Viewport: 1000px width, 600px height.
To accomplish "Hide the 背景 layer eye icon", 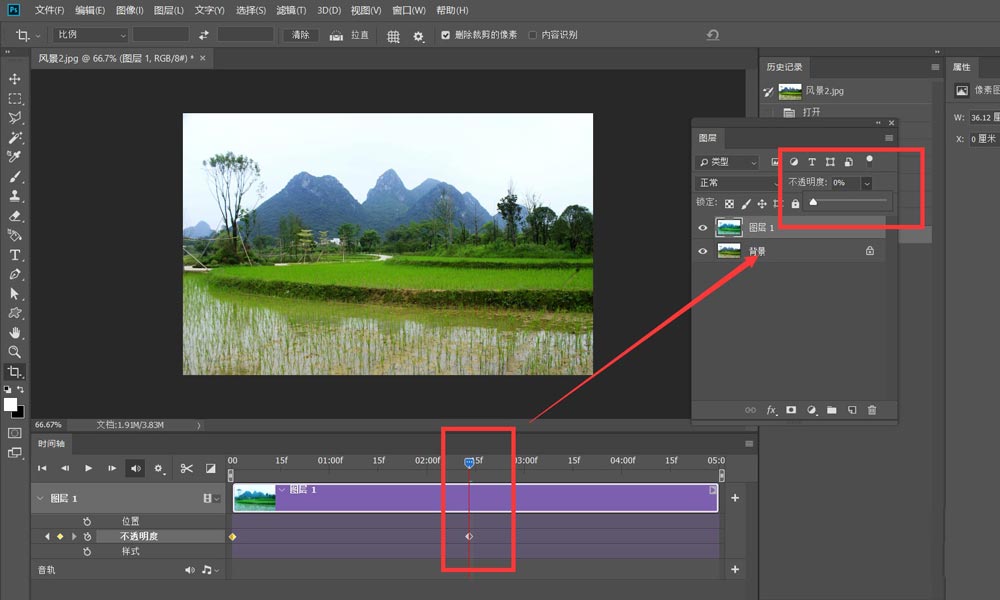I will tap(703, 251).
